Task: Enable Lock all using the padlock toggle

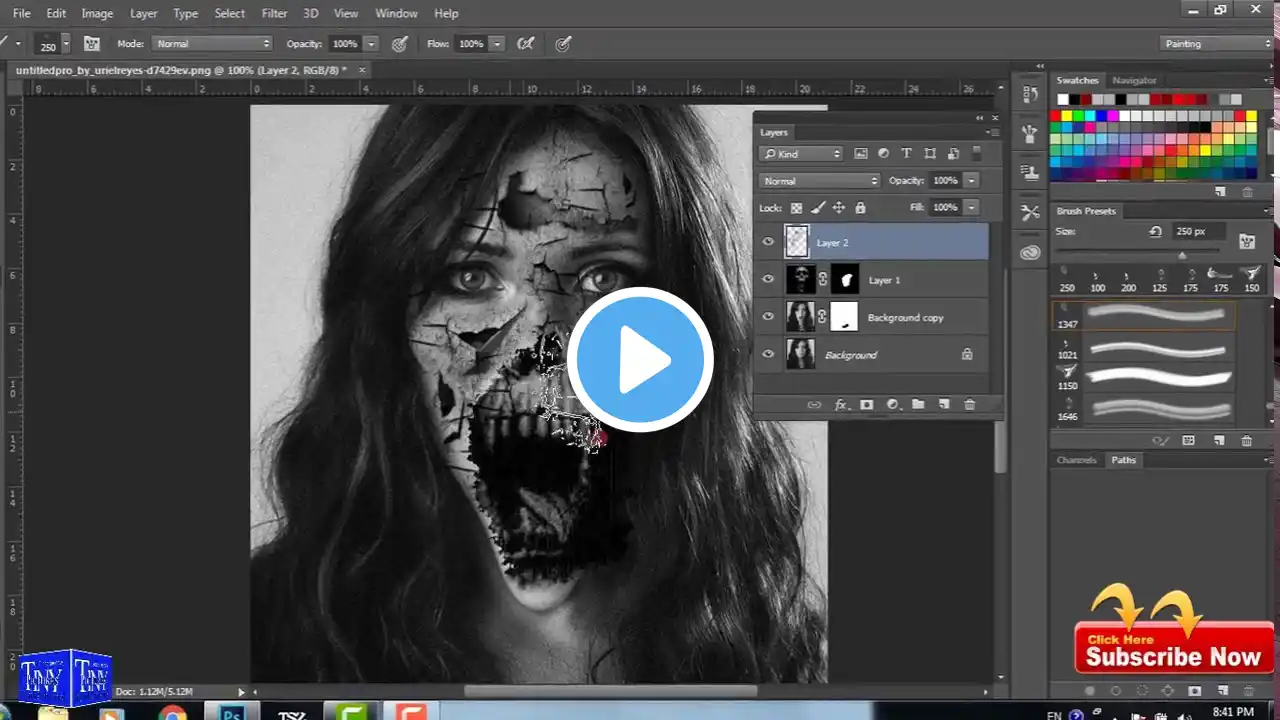Action: 860,207
